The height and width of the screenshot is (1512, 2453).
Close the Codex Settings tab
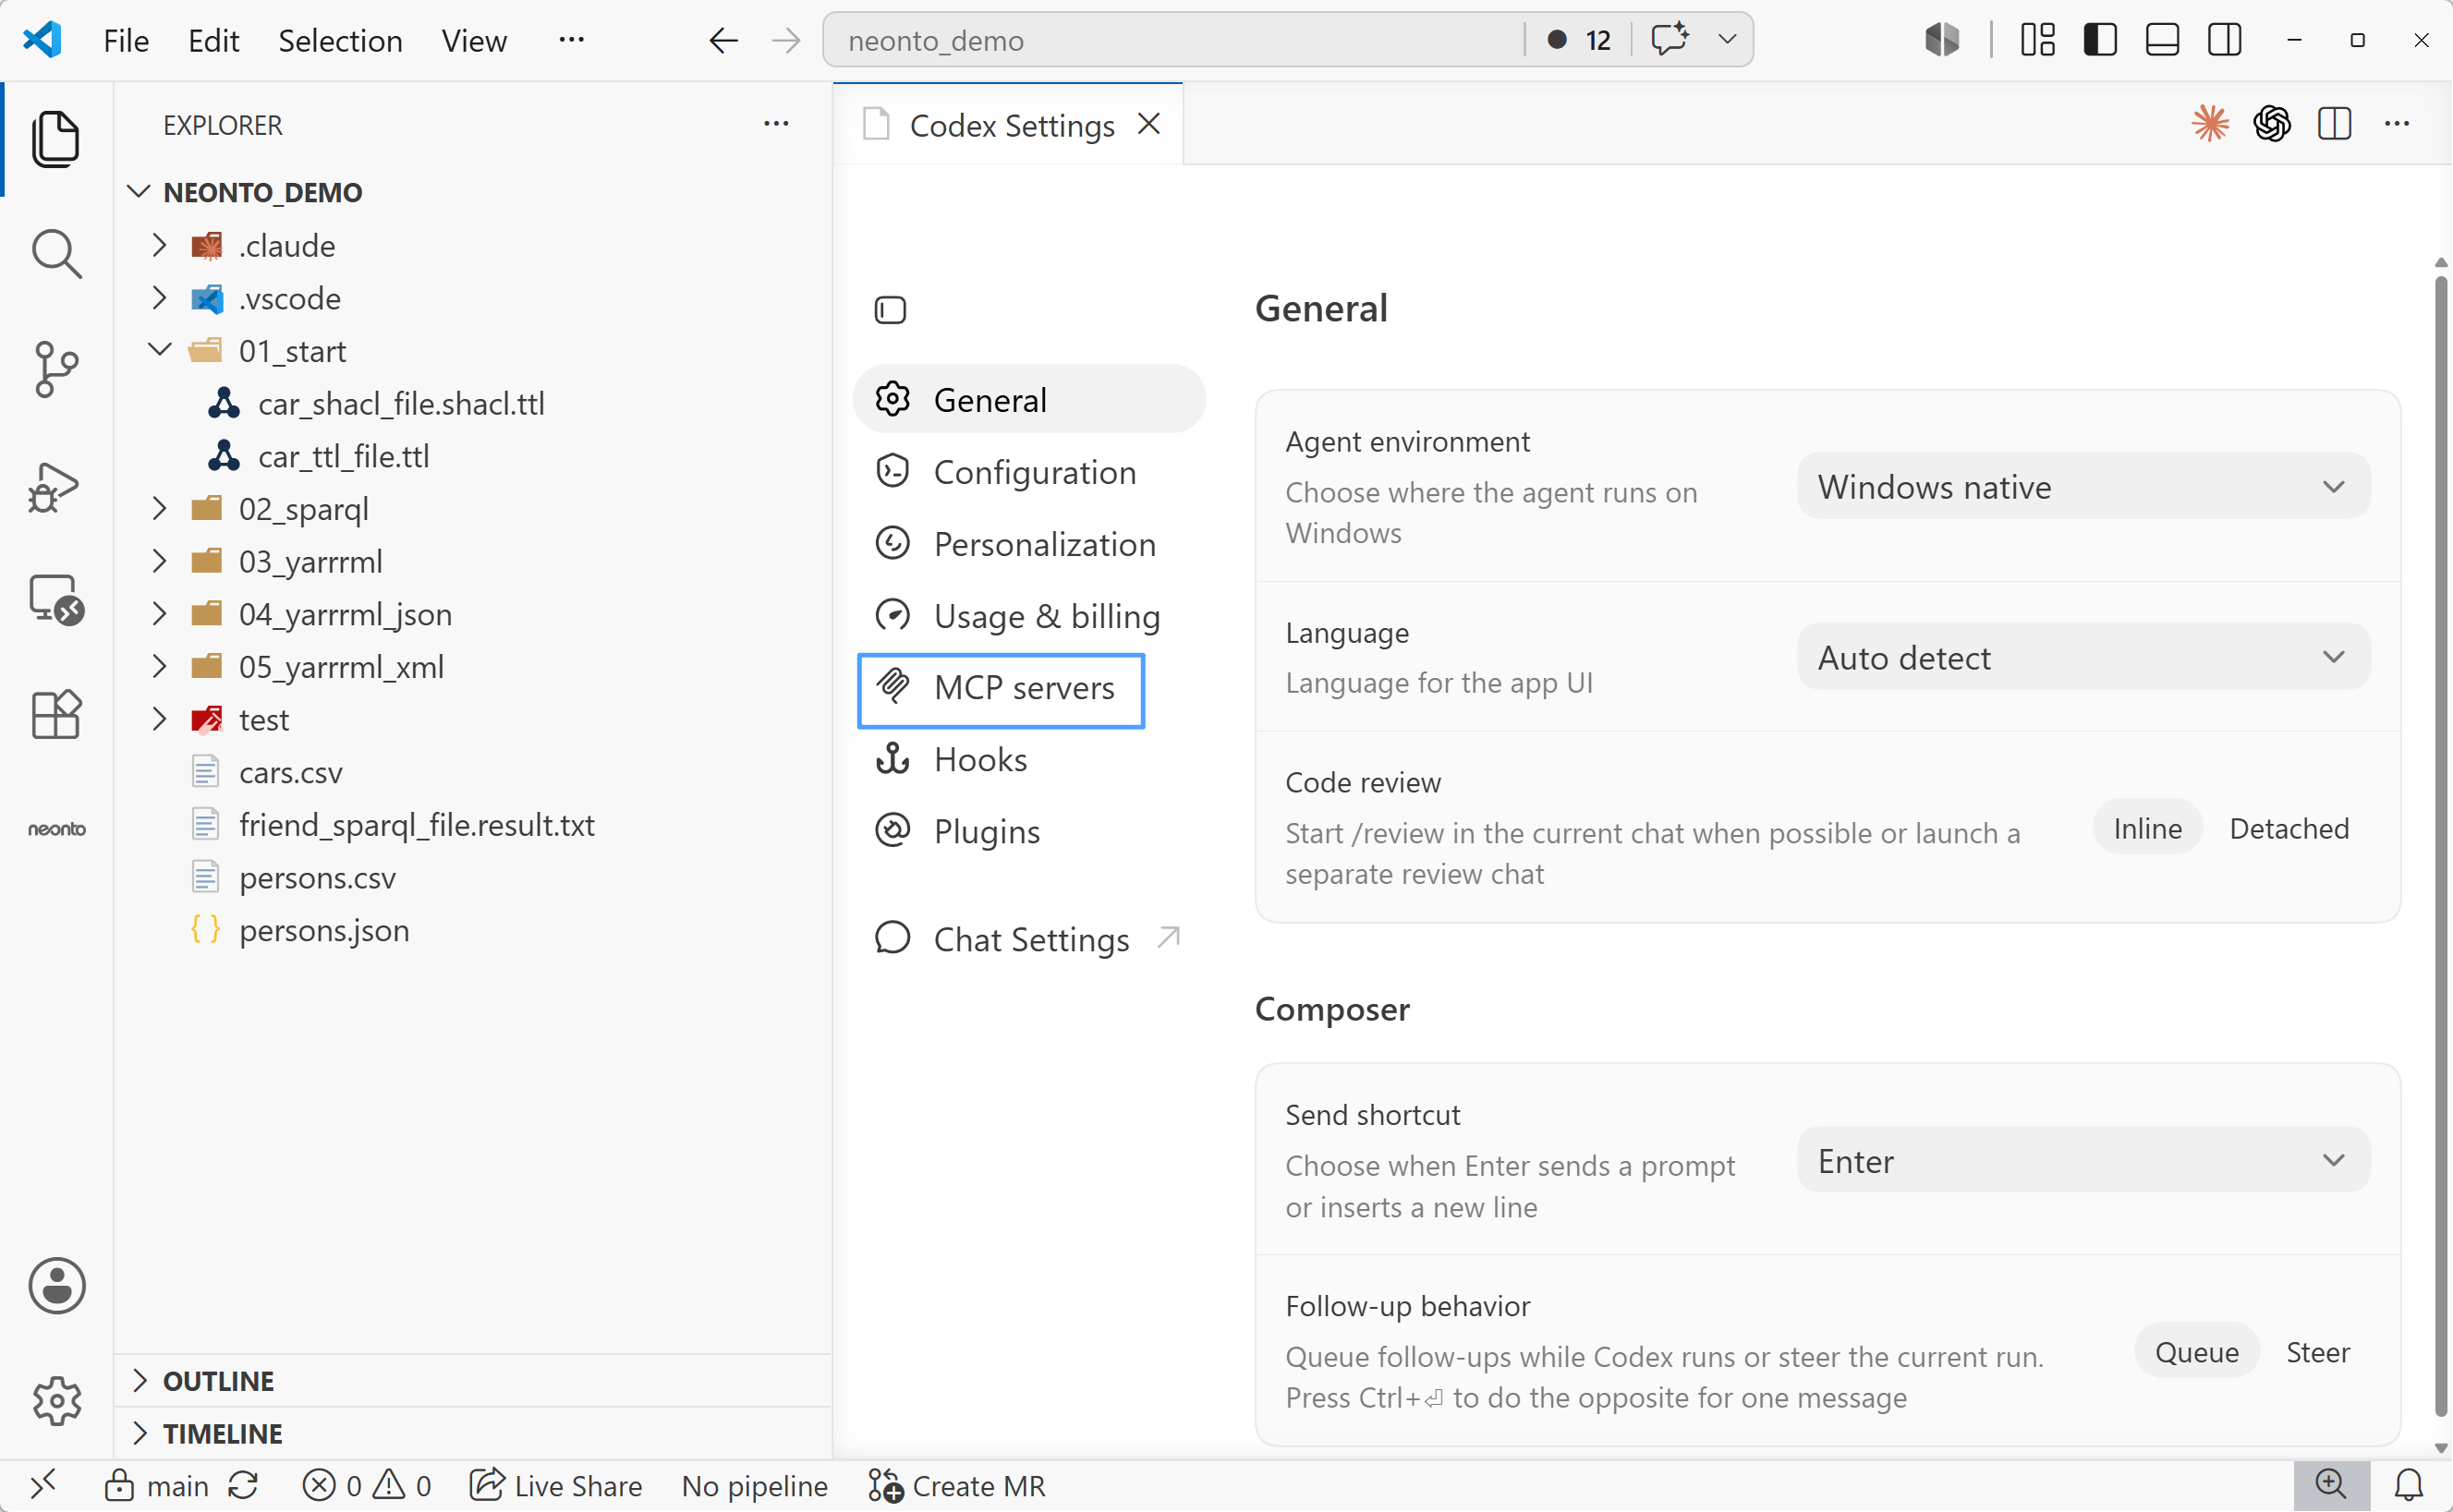pyautogui.click(x=1149, y=124)
